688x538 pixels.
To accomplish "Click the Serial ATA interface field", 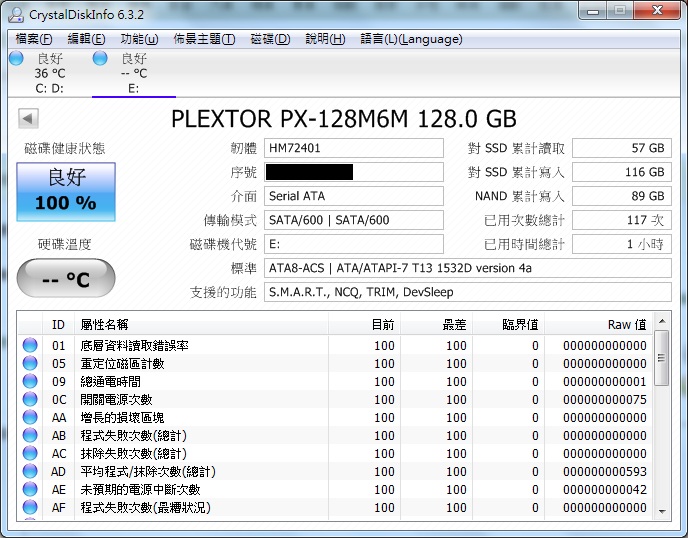I will click(354, 196).
